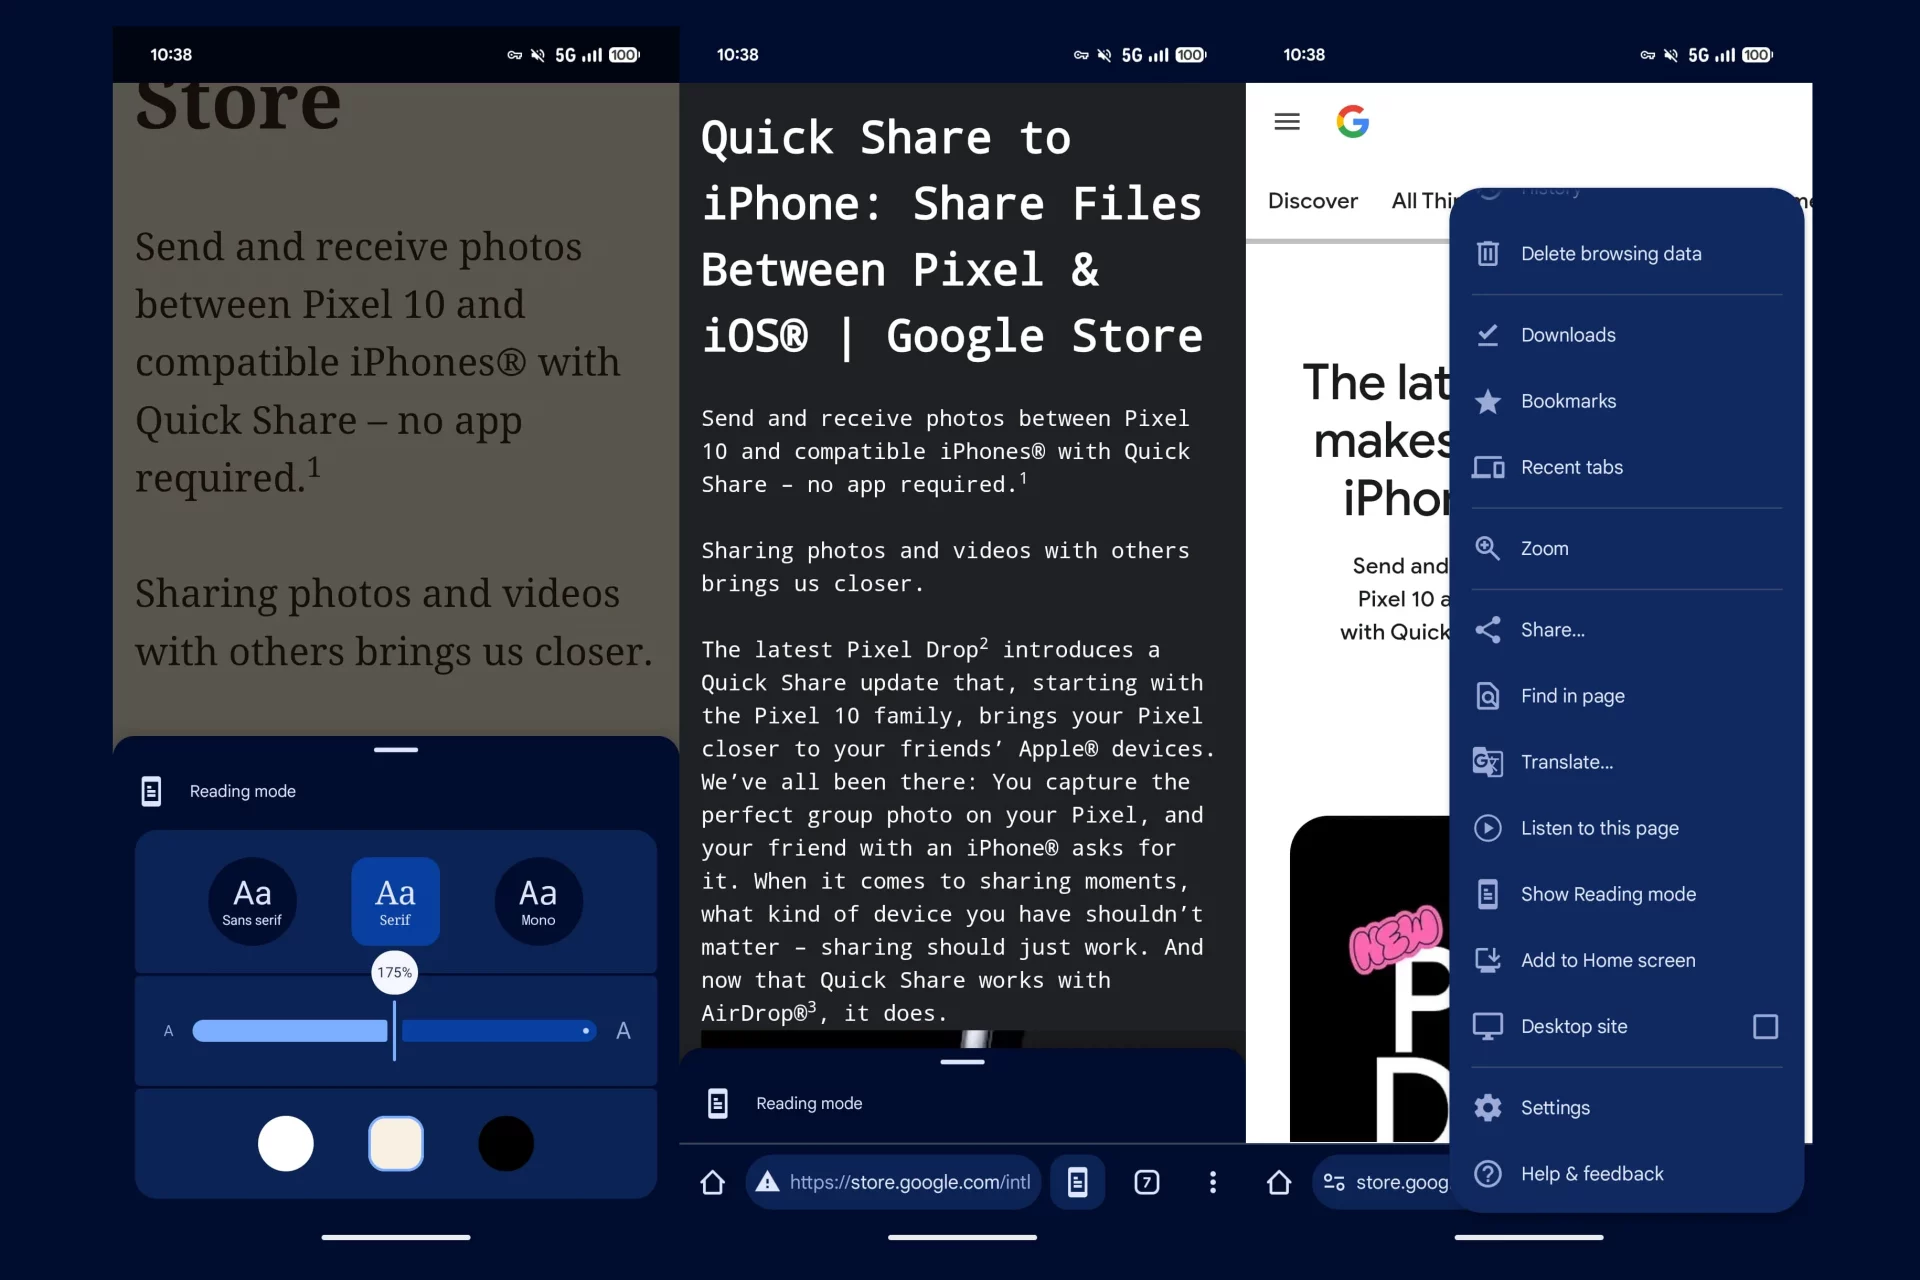
Task: Open the tab switcher showing 7 tabs
Action: pyautogui.click(x=1146, y=1182)
